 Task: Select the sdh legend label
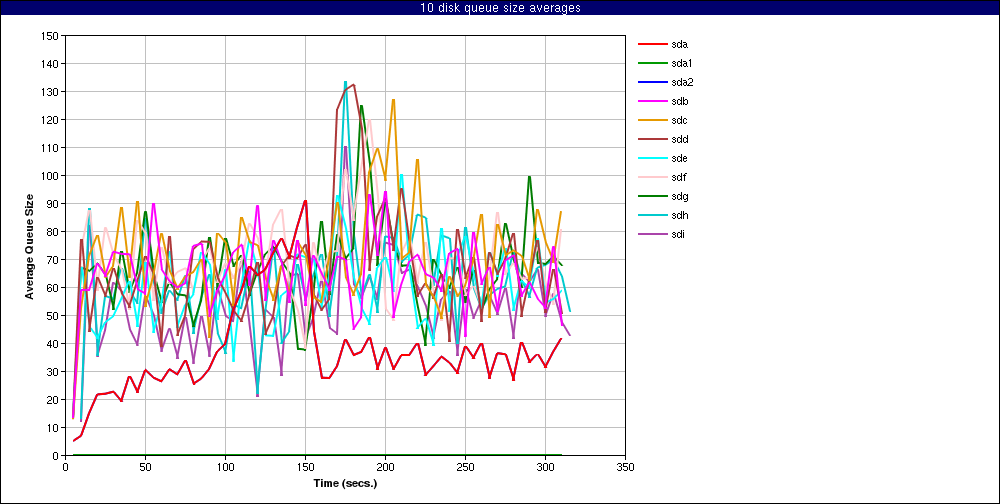point(680,216)
